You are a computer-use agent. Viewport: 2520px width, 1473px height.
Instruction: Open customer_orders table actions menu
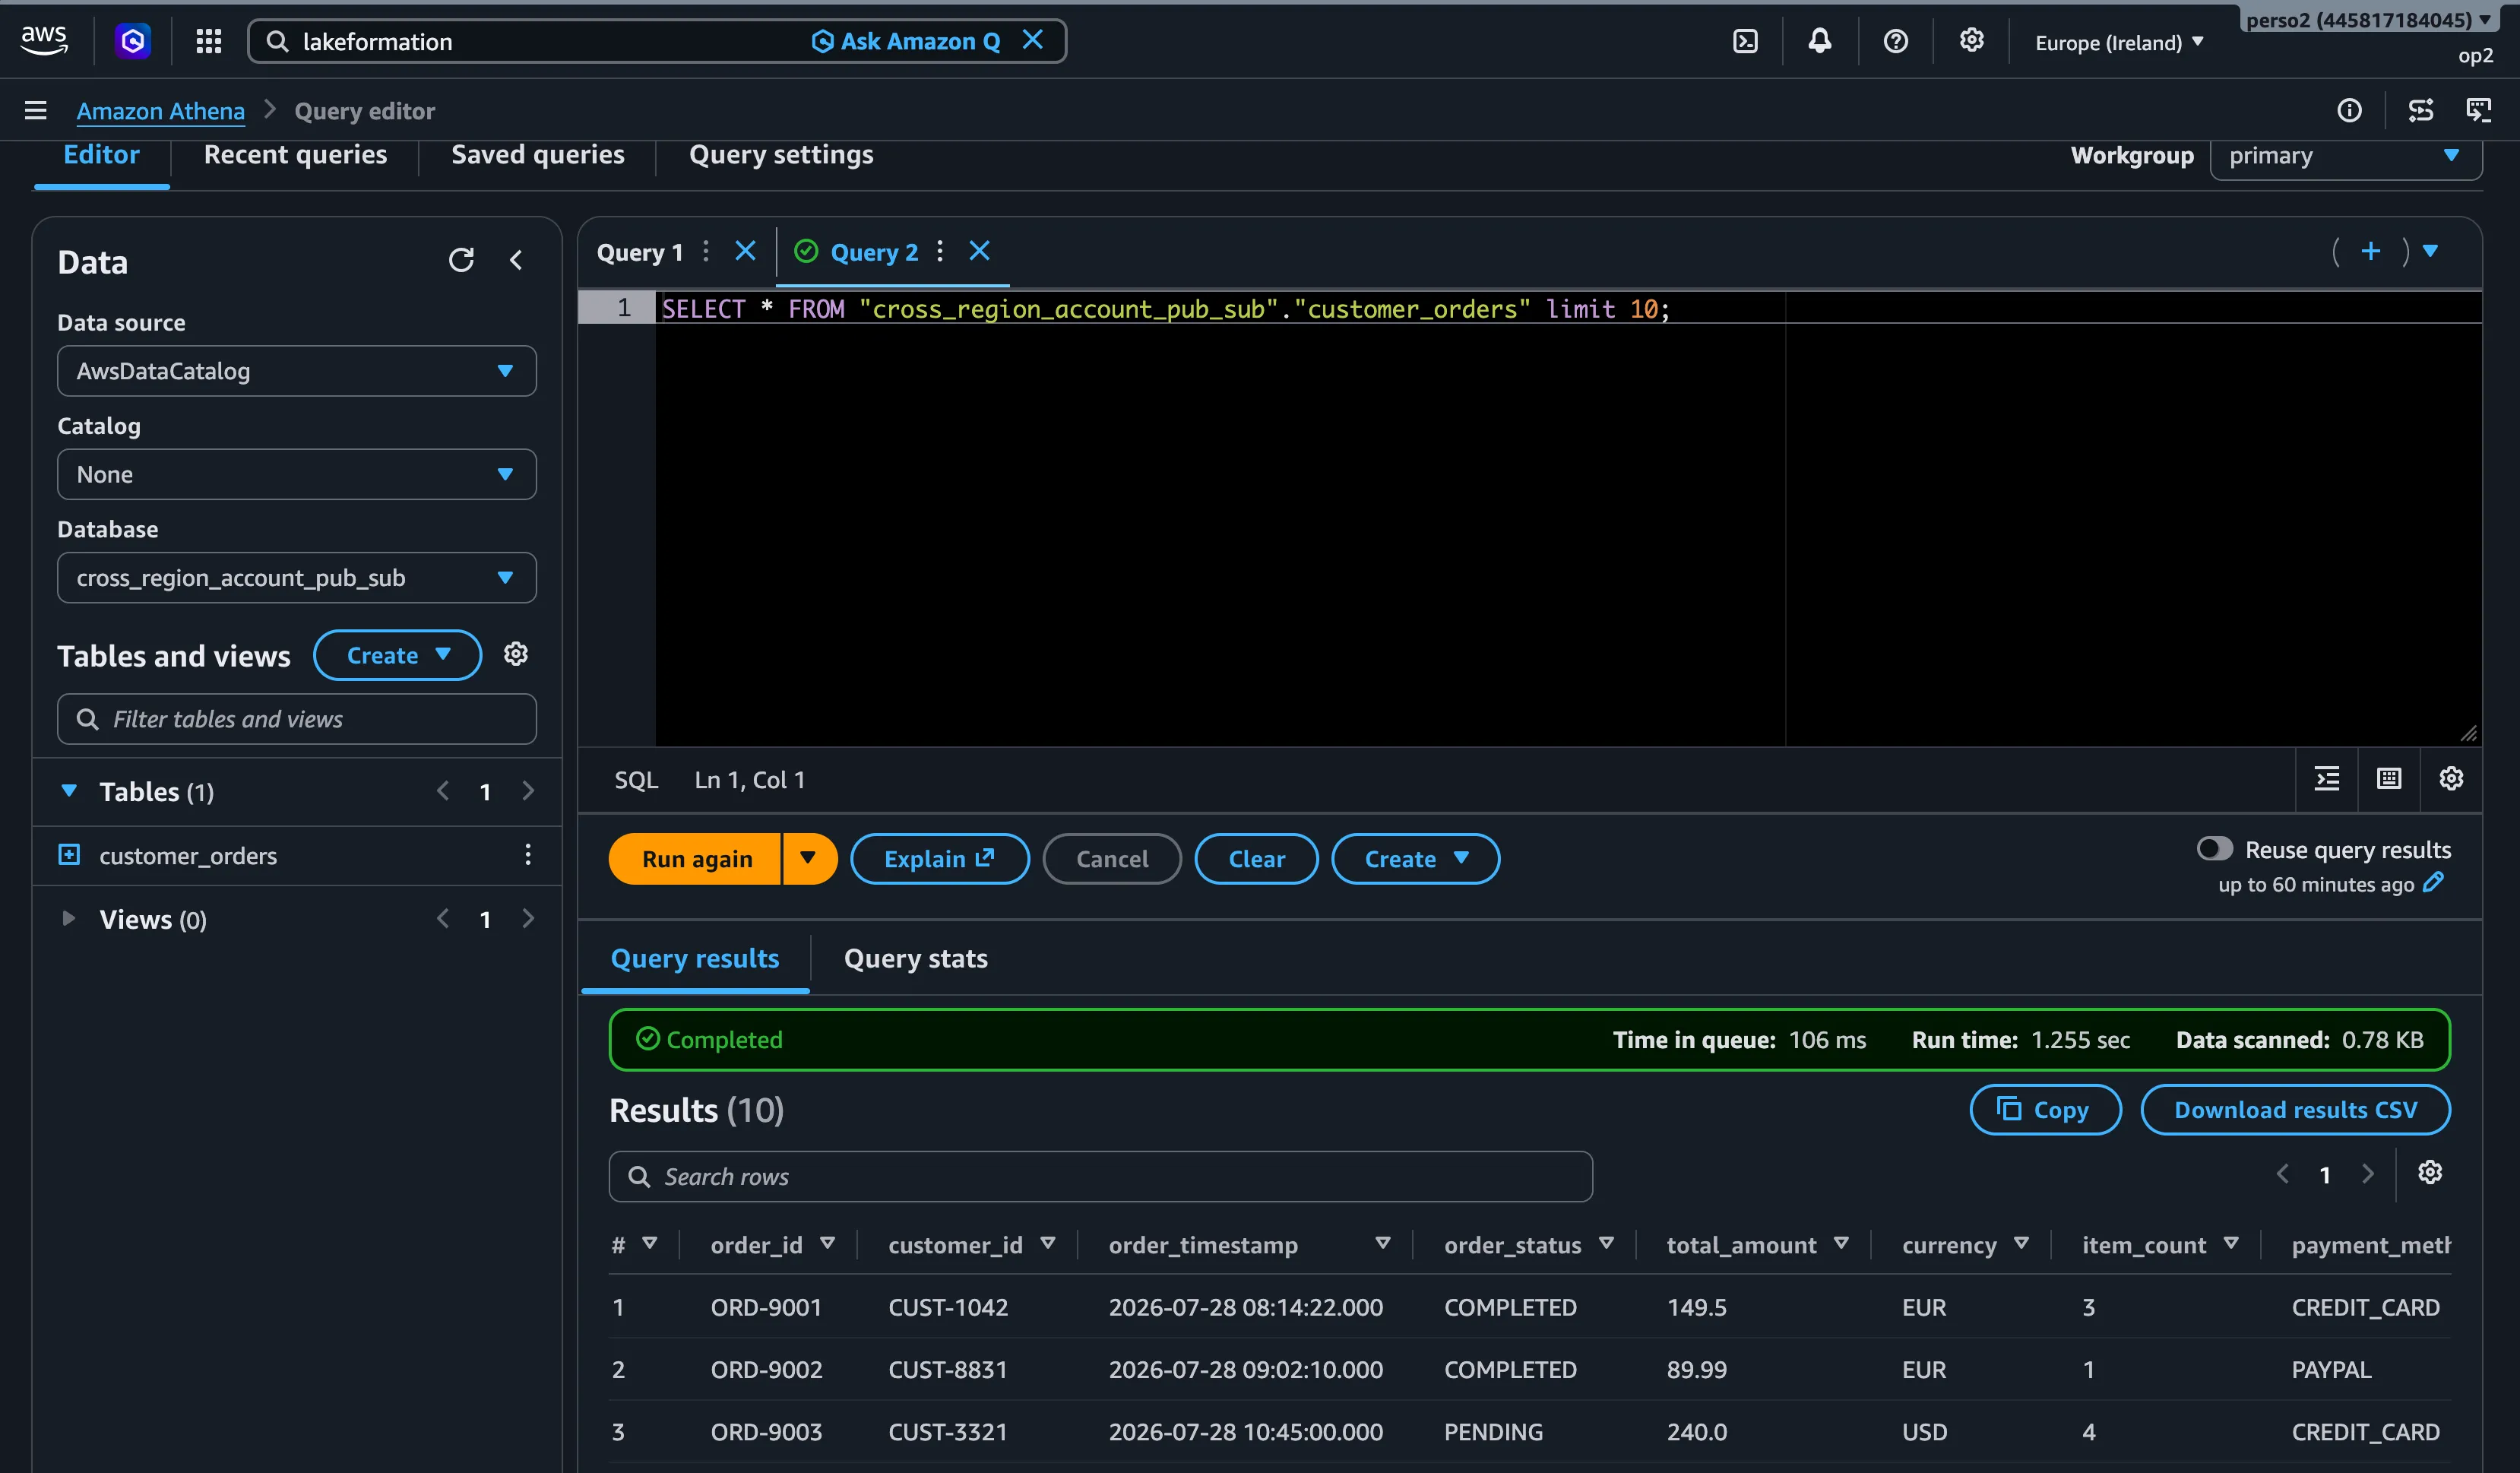pos(528,855)
